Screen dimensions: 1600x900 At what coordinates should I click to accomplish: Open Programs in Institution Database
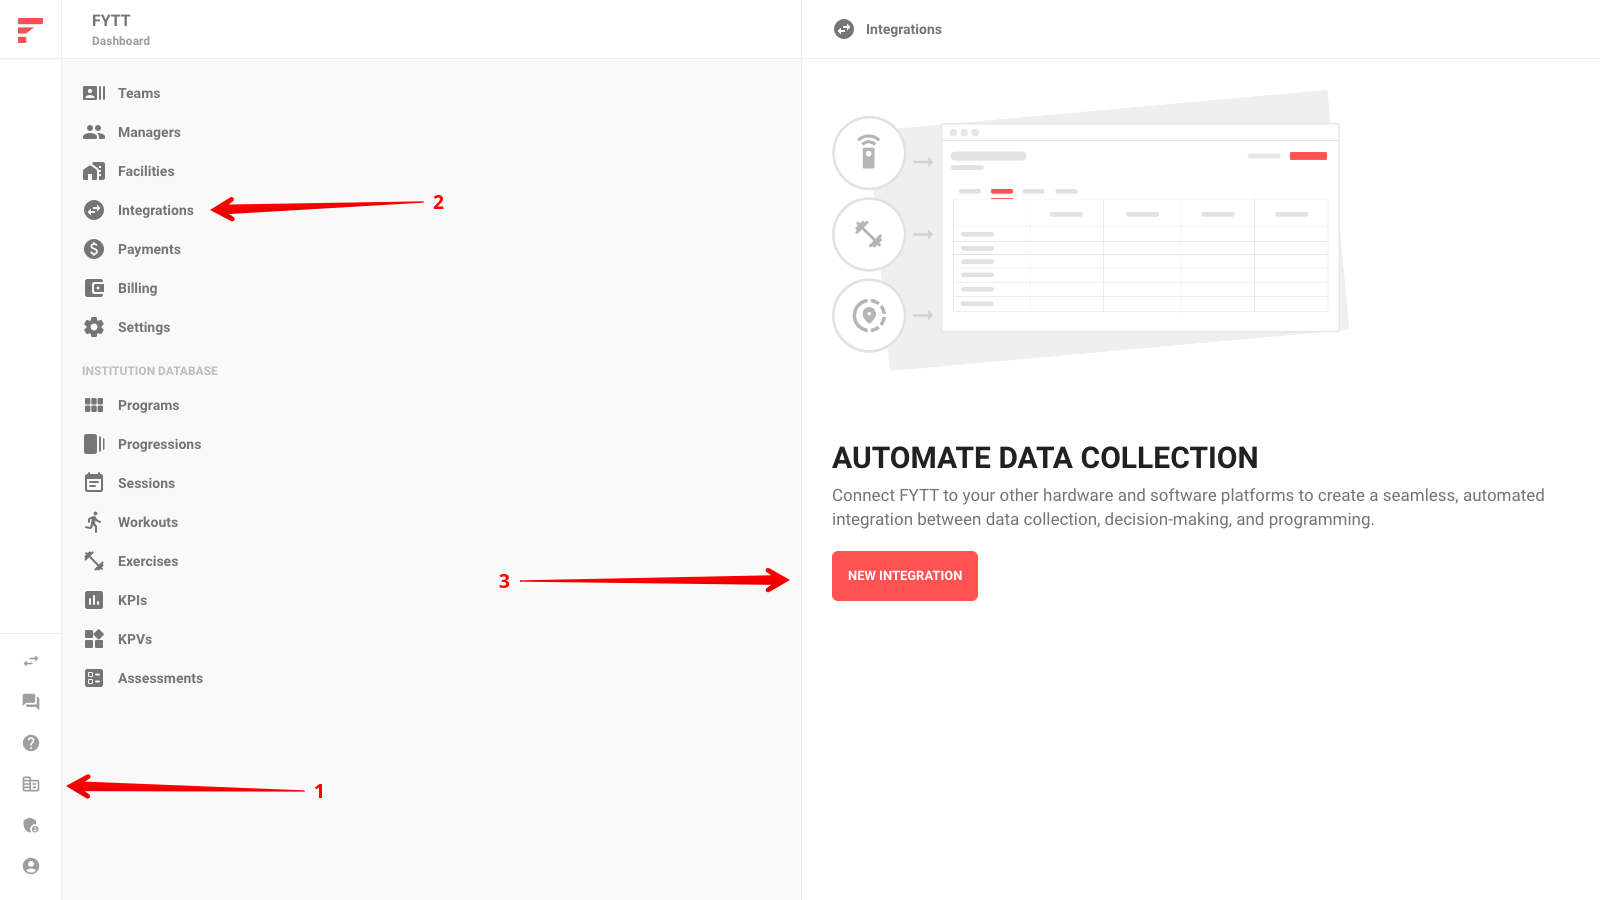click(x=148, y=405)
